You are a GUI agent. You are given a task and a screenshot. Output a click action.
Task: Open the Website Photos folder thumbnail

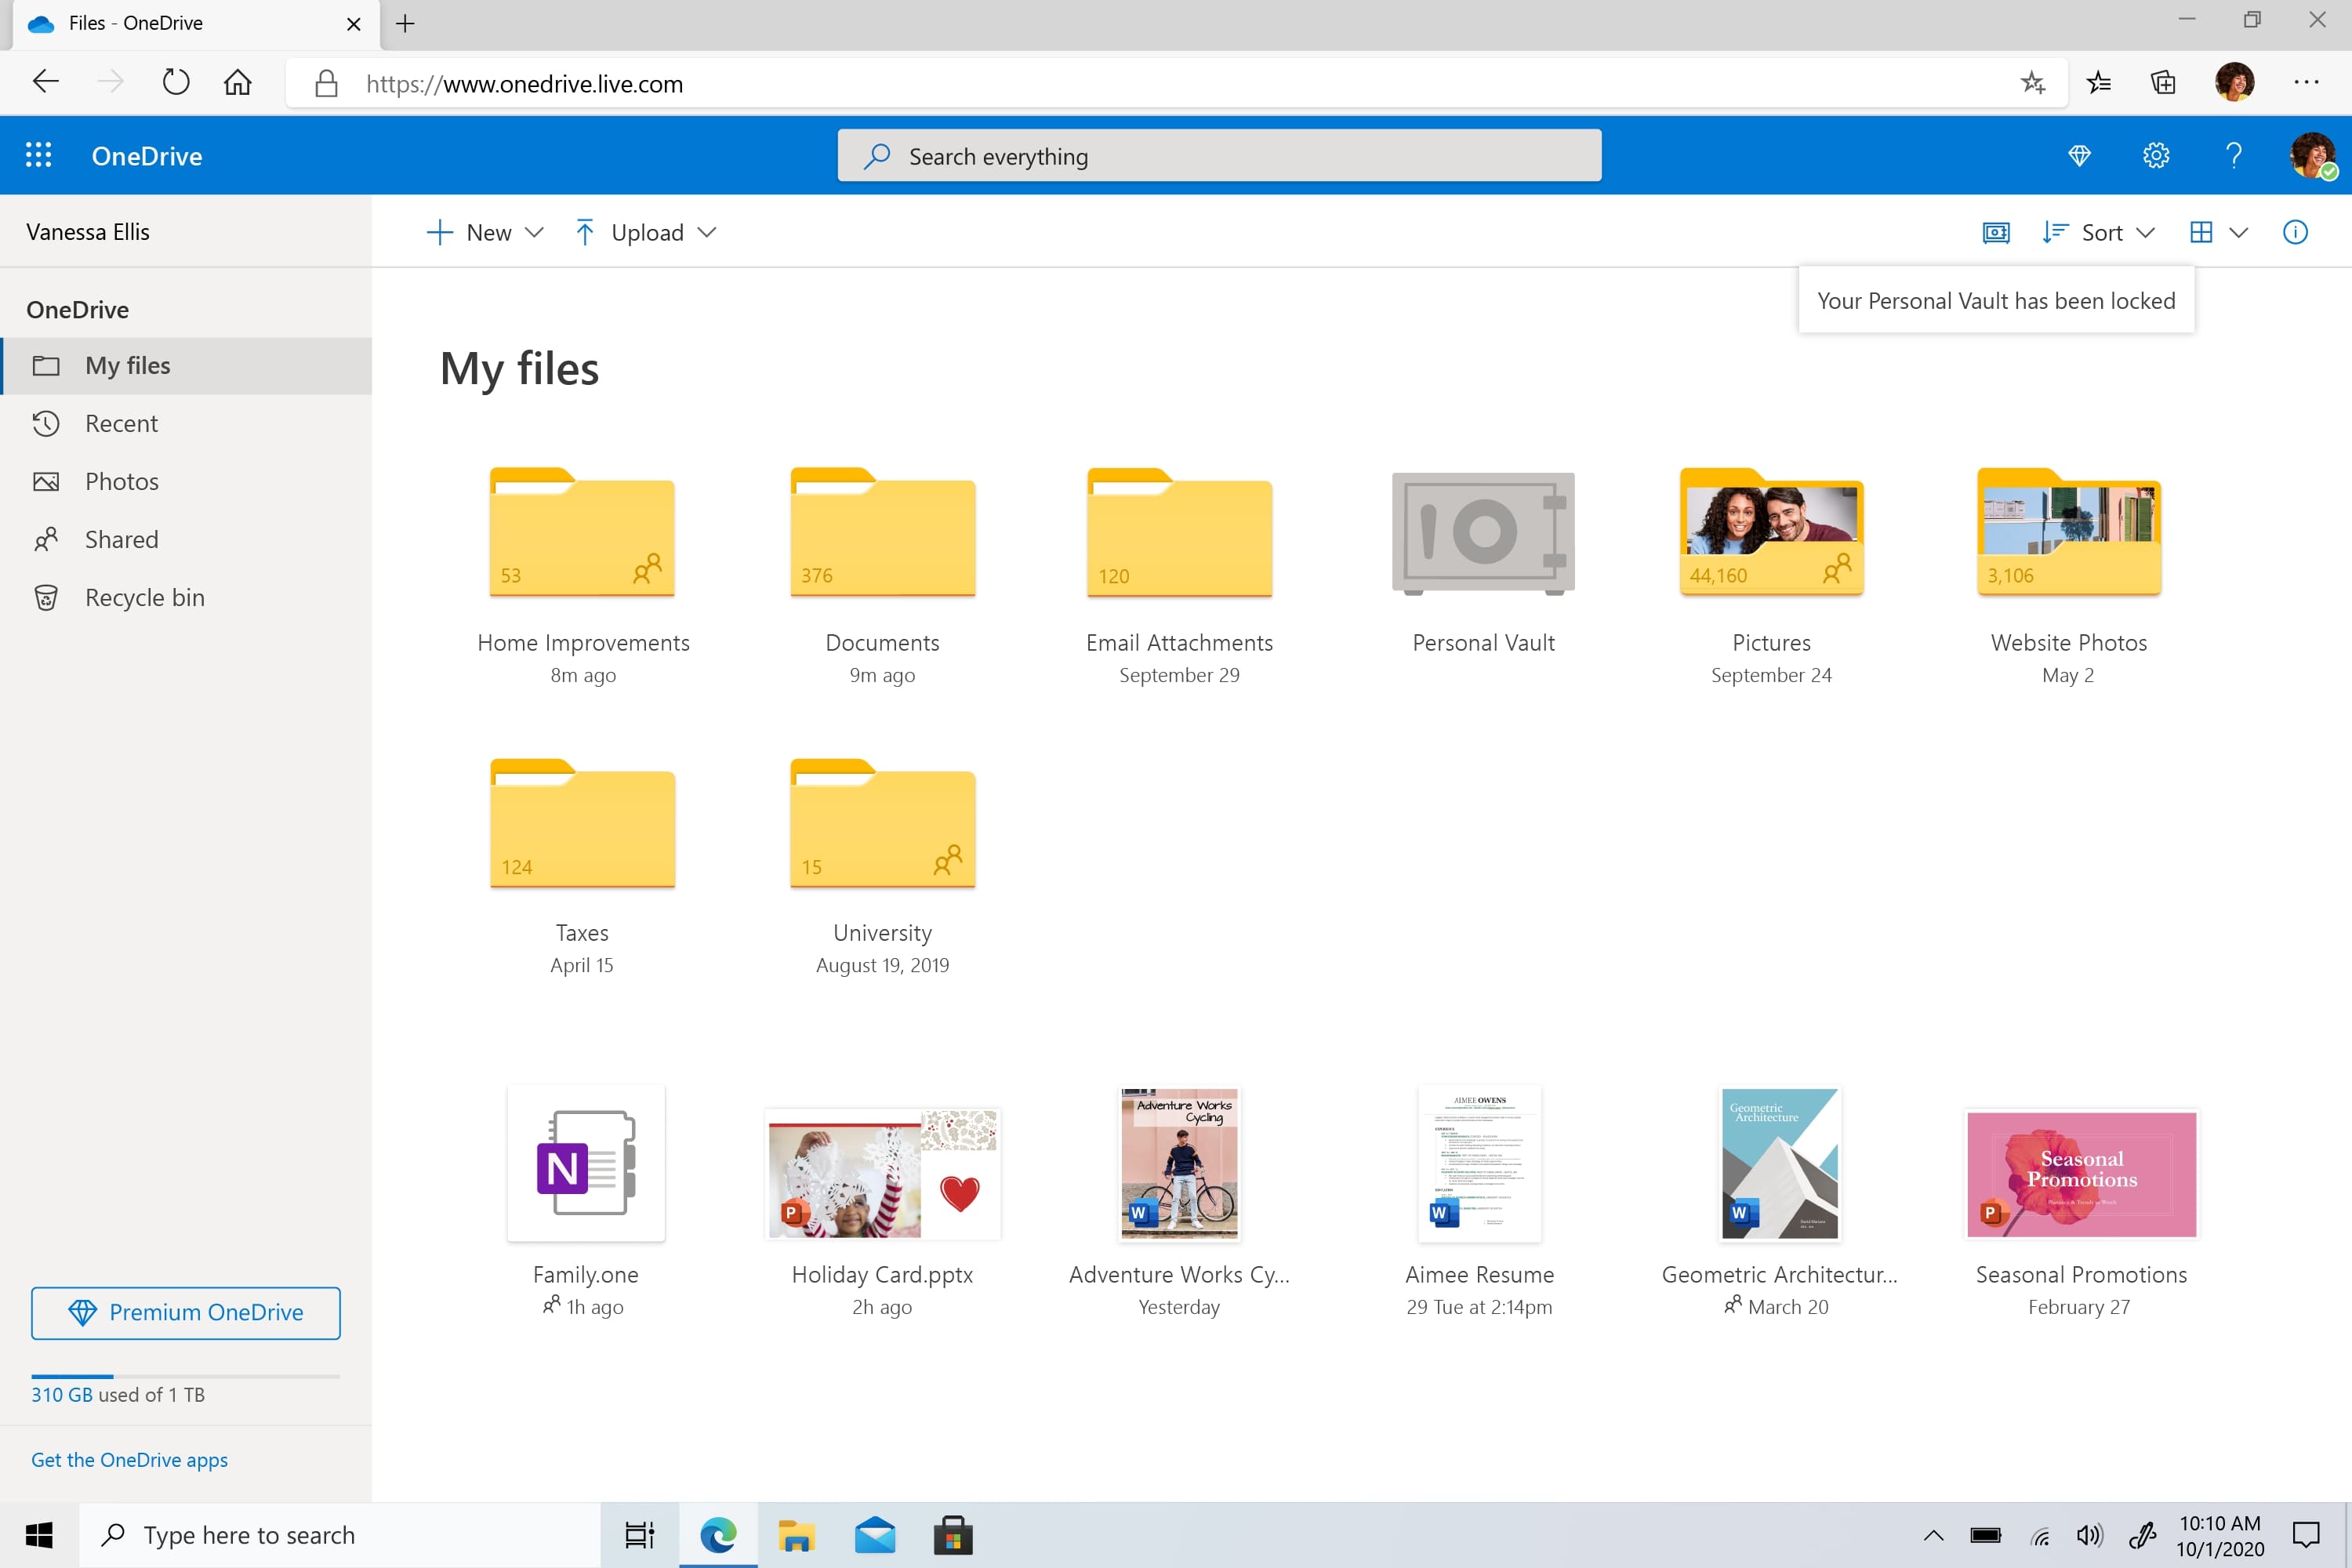click(x=2069, y=532)
